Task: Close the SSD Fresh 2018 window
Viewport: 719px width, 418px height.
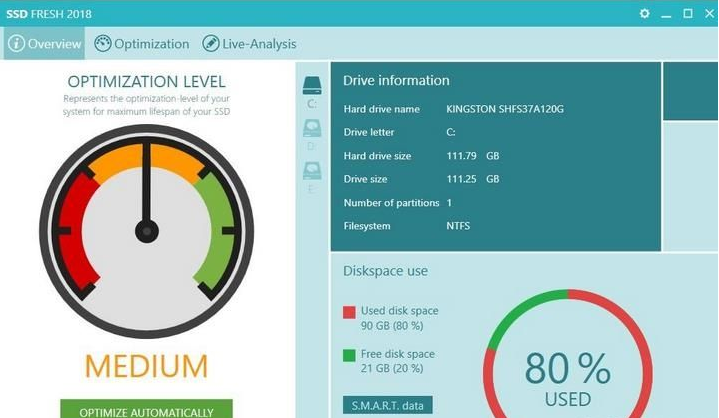Action: (709, 13)
